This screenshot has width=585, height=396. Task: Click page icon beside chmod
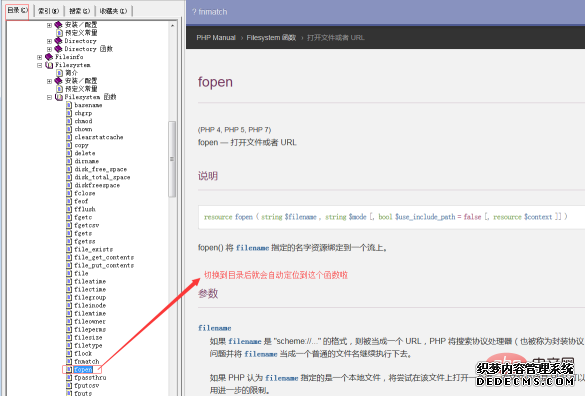pyautogui.click(x=69, y=121)
